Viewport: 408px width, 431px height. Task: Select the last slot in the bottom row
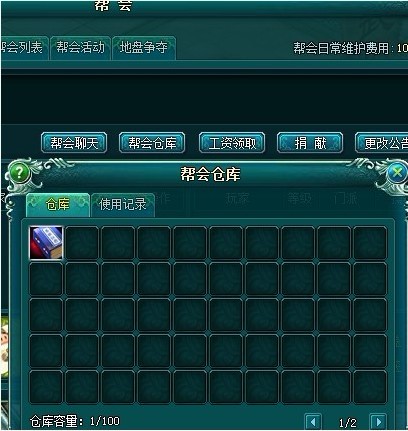370,387
